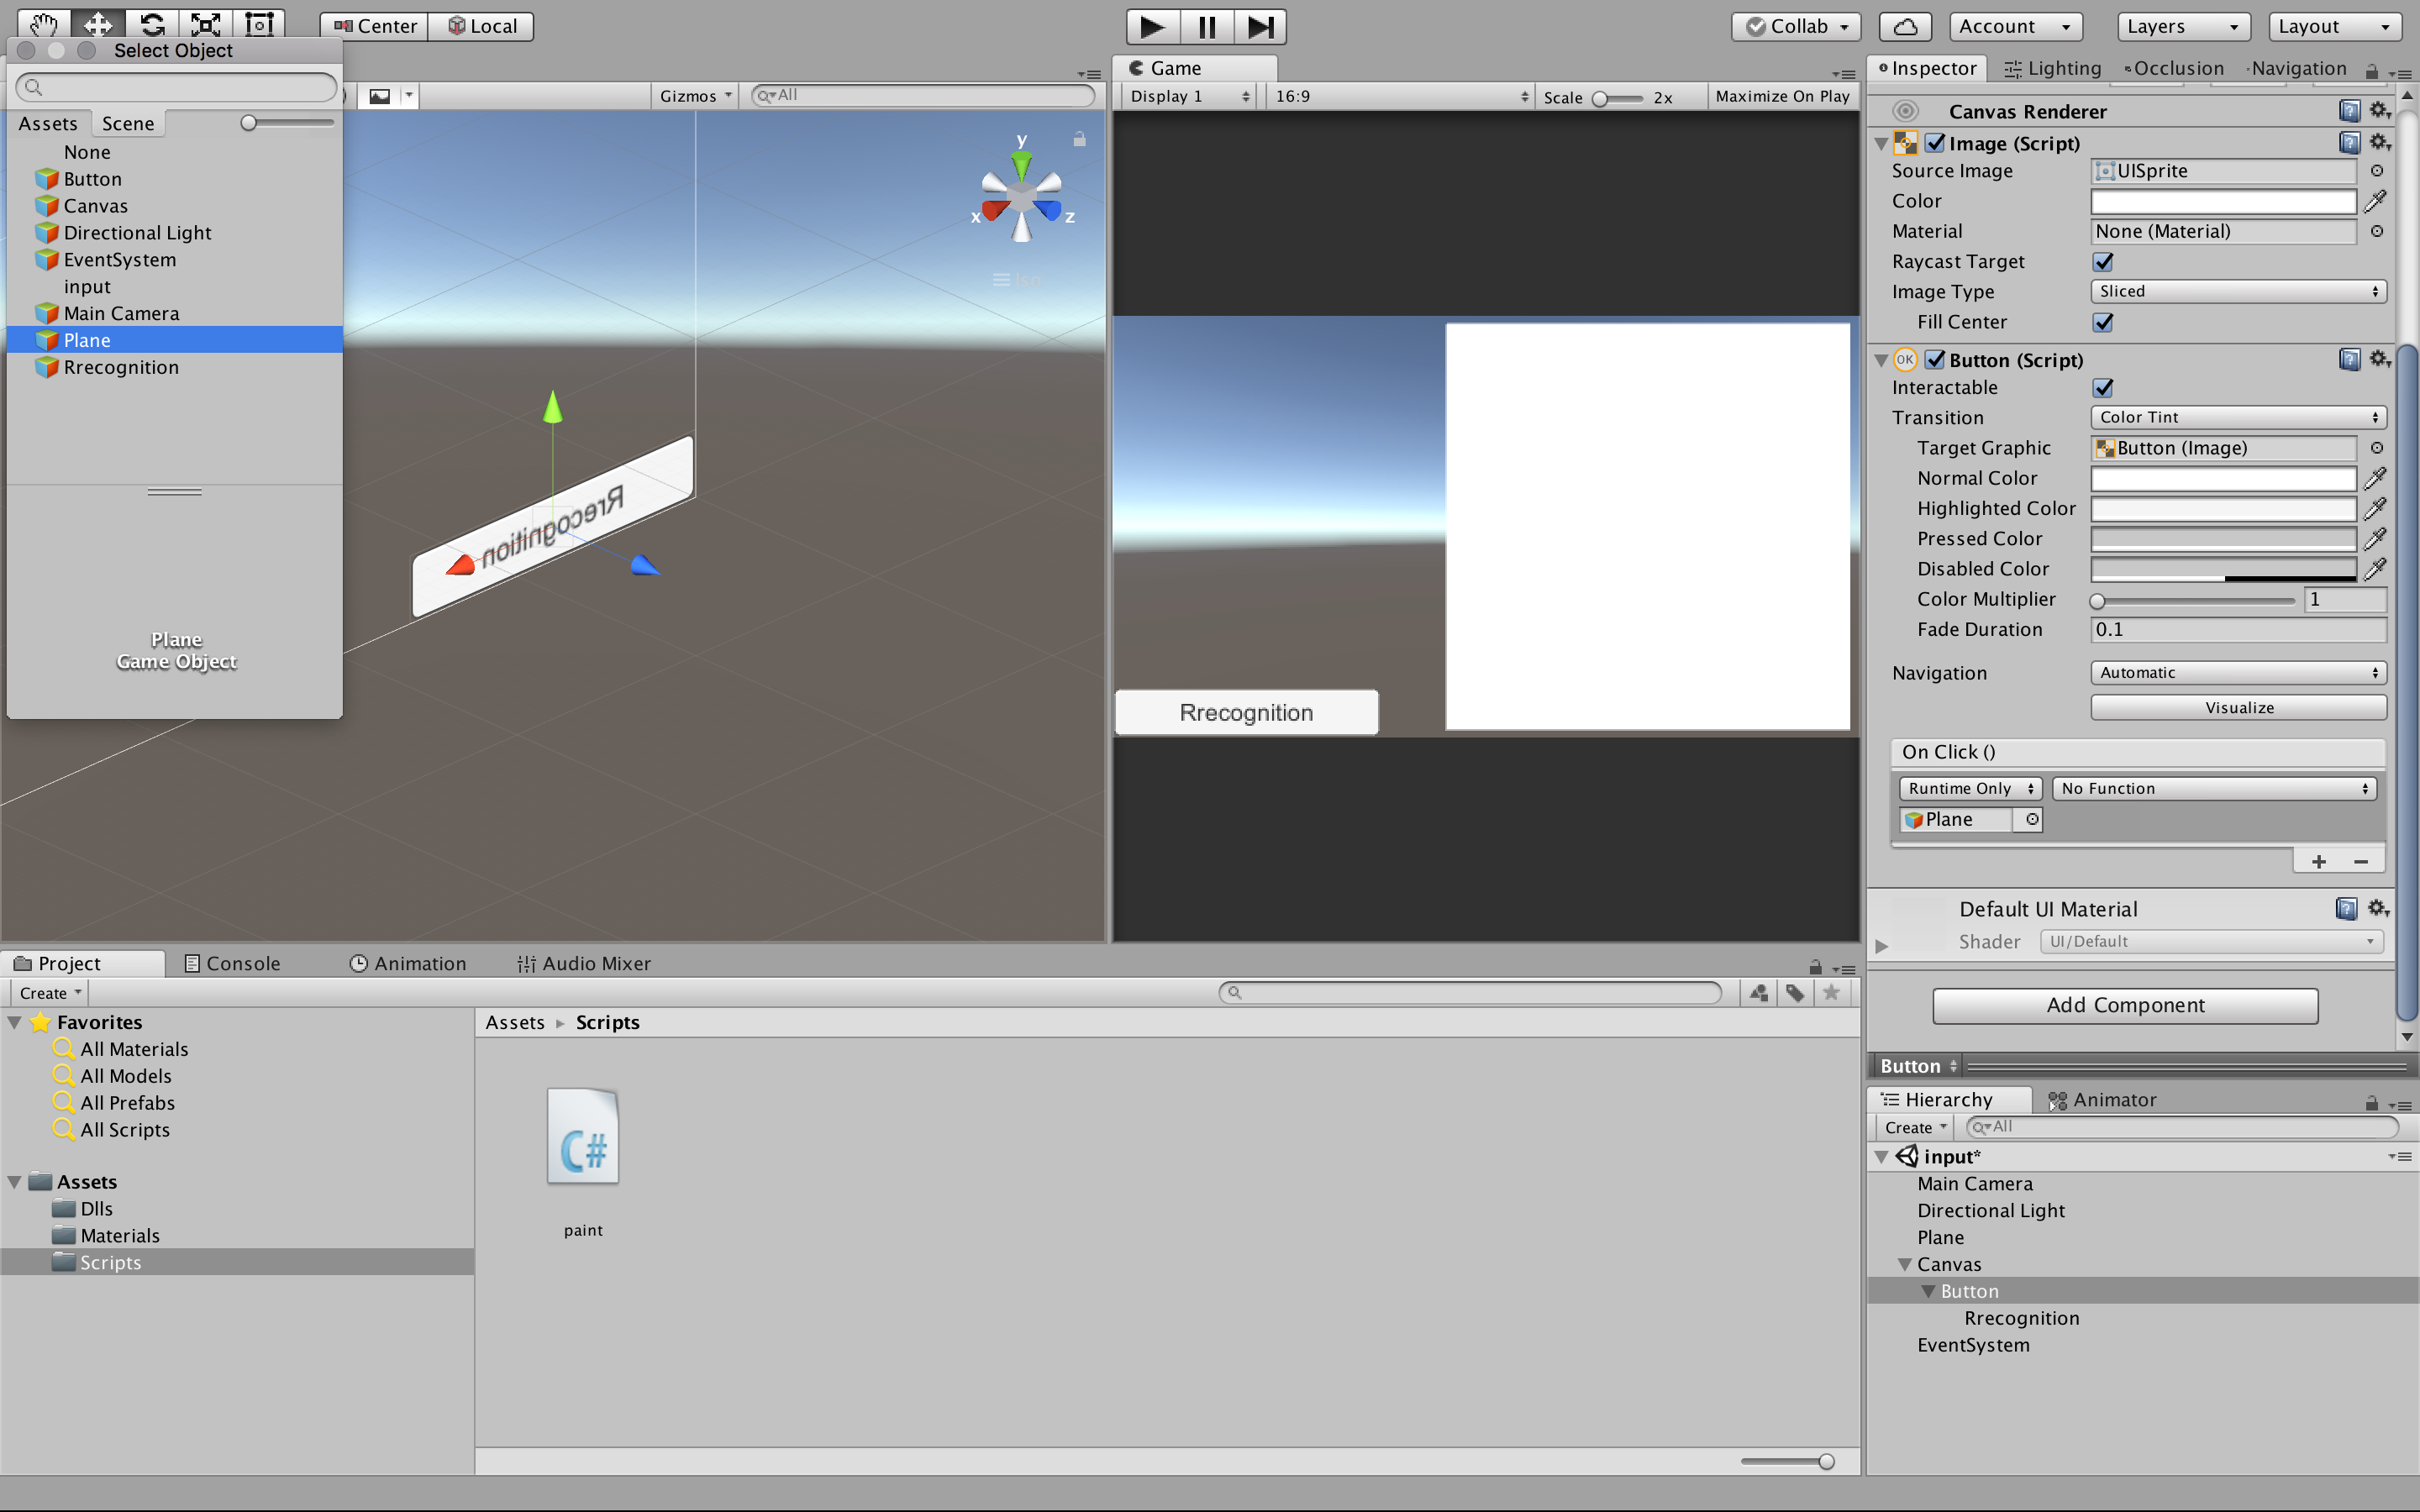Click the Normal Color eyedropper icon
Image resolution: width=2420 pixels, height=1512 pixels.
tap(2375, 478)
